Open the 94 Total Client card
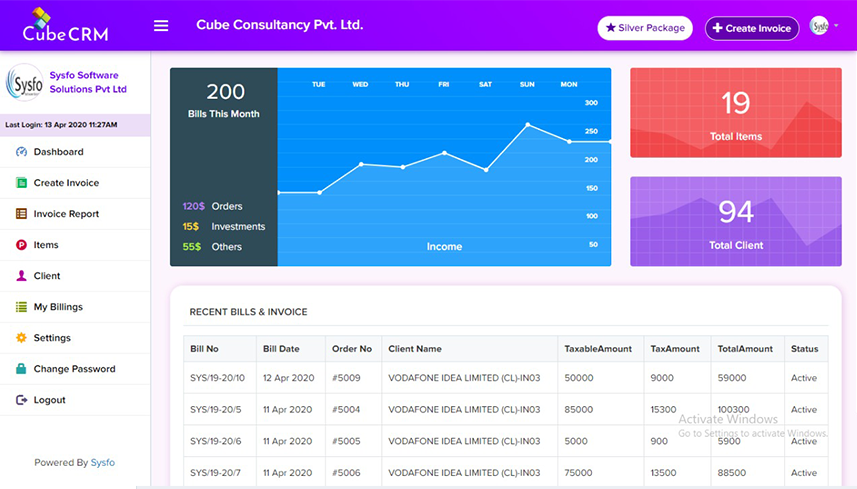This screenshot has width=857, height=489. tap(736, 221)
